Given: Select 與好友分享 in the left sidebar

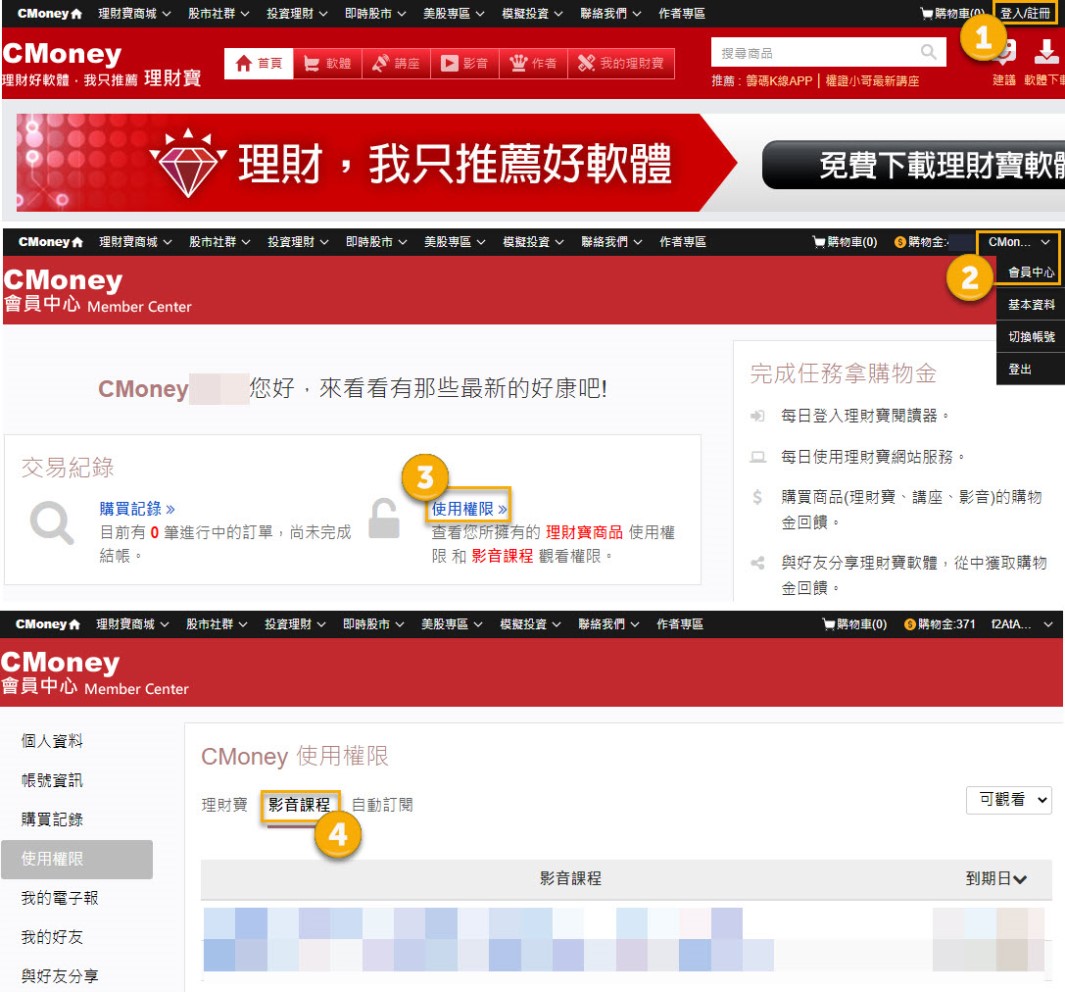Looking at the screenshot, I should (60, 976).
